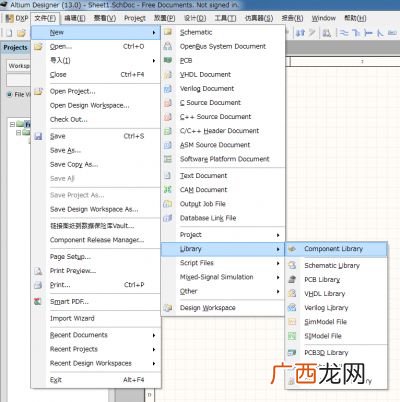Open the Window menu
This screenshot has height=402, width=400.
pyautogui.click(x=323, y=18)
